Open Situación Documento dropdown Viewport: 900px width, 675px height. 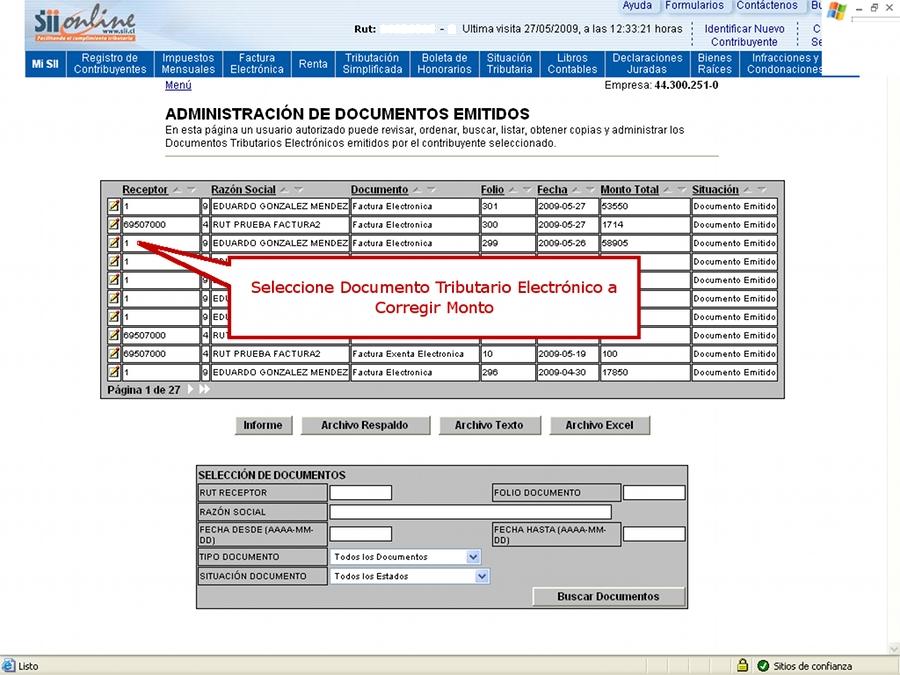click(x=482, y=576)
